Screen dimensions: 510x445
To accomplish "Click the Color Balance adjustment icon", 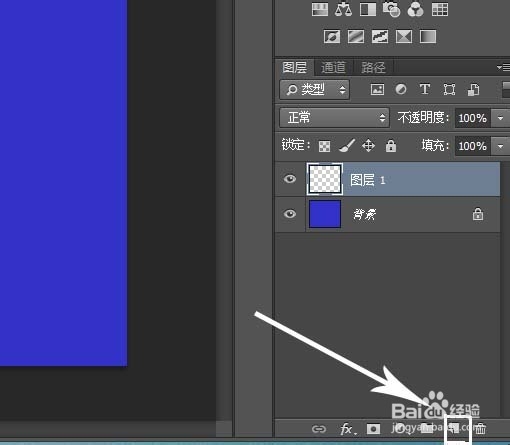I will [x=343, y=9].
